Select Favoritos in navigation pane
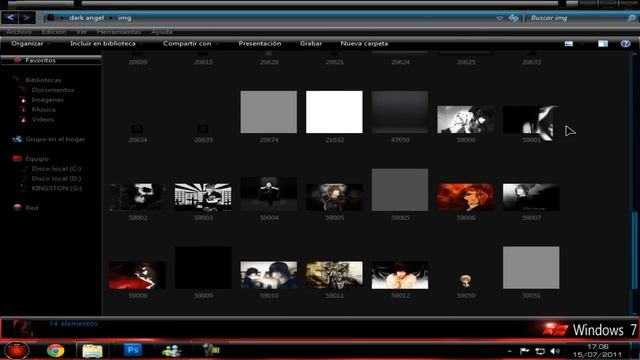 coord(40,60)
